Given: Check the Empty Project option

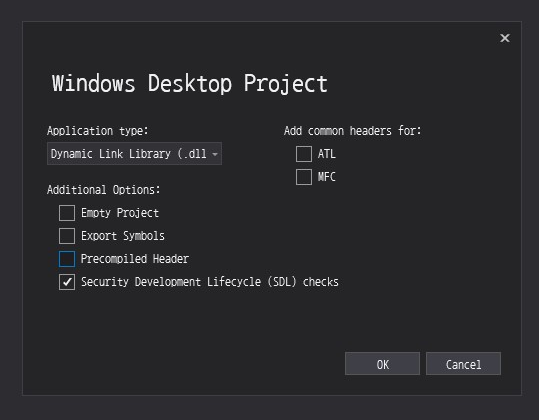Looking at the screenshot, I should tap(67, 213).
